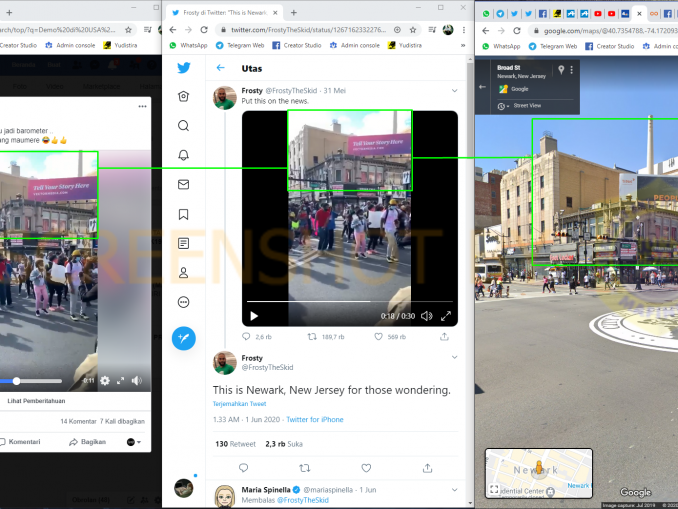Viewport: 678px width, 509px height.
Task: Click the back arrow in the Street View panel
Action: pos(483,87)
